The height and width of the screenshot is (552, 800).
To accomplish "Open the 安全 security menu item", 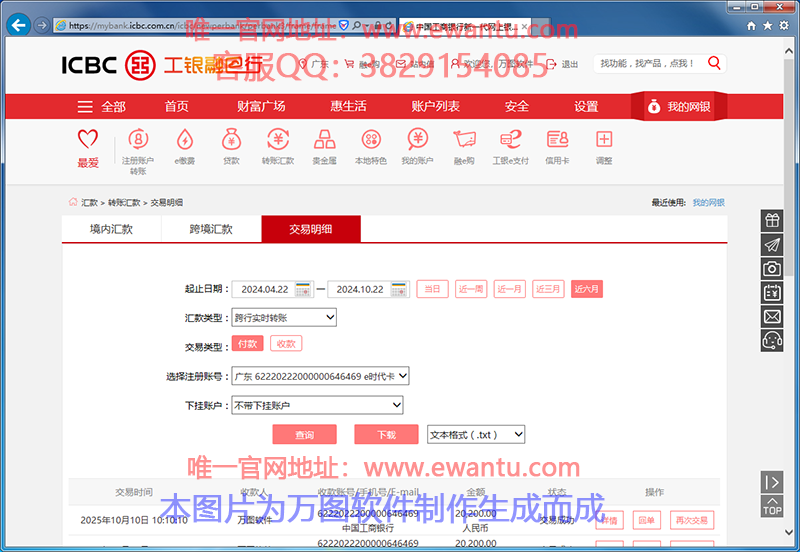I will coord(517,106).
